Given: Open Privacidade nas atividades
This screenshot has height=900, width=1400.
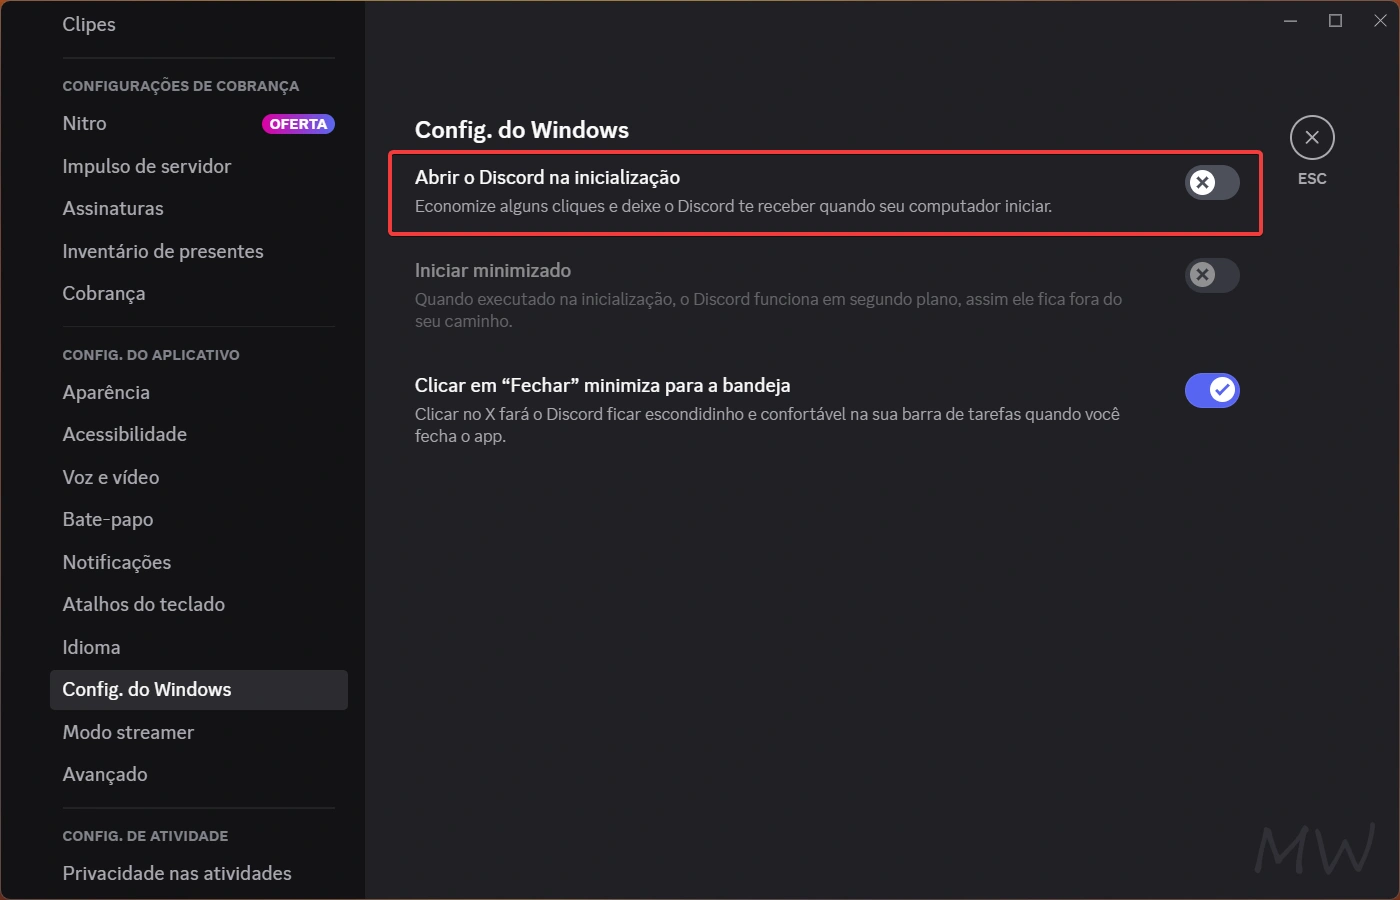Looking at the screenshot, I should 176,873.
